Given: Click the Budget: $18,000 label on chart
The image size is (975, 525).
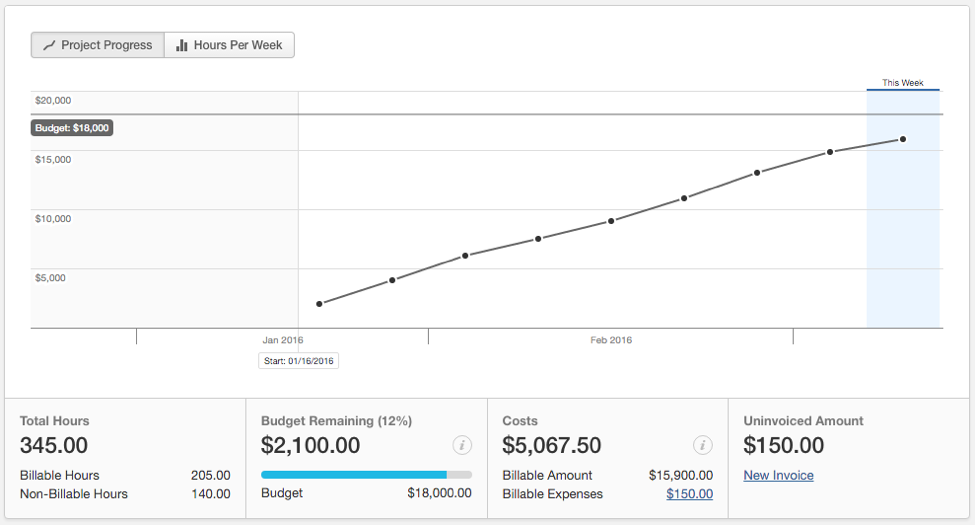Looking at the screenshot, I should coord(72,128).
